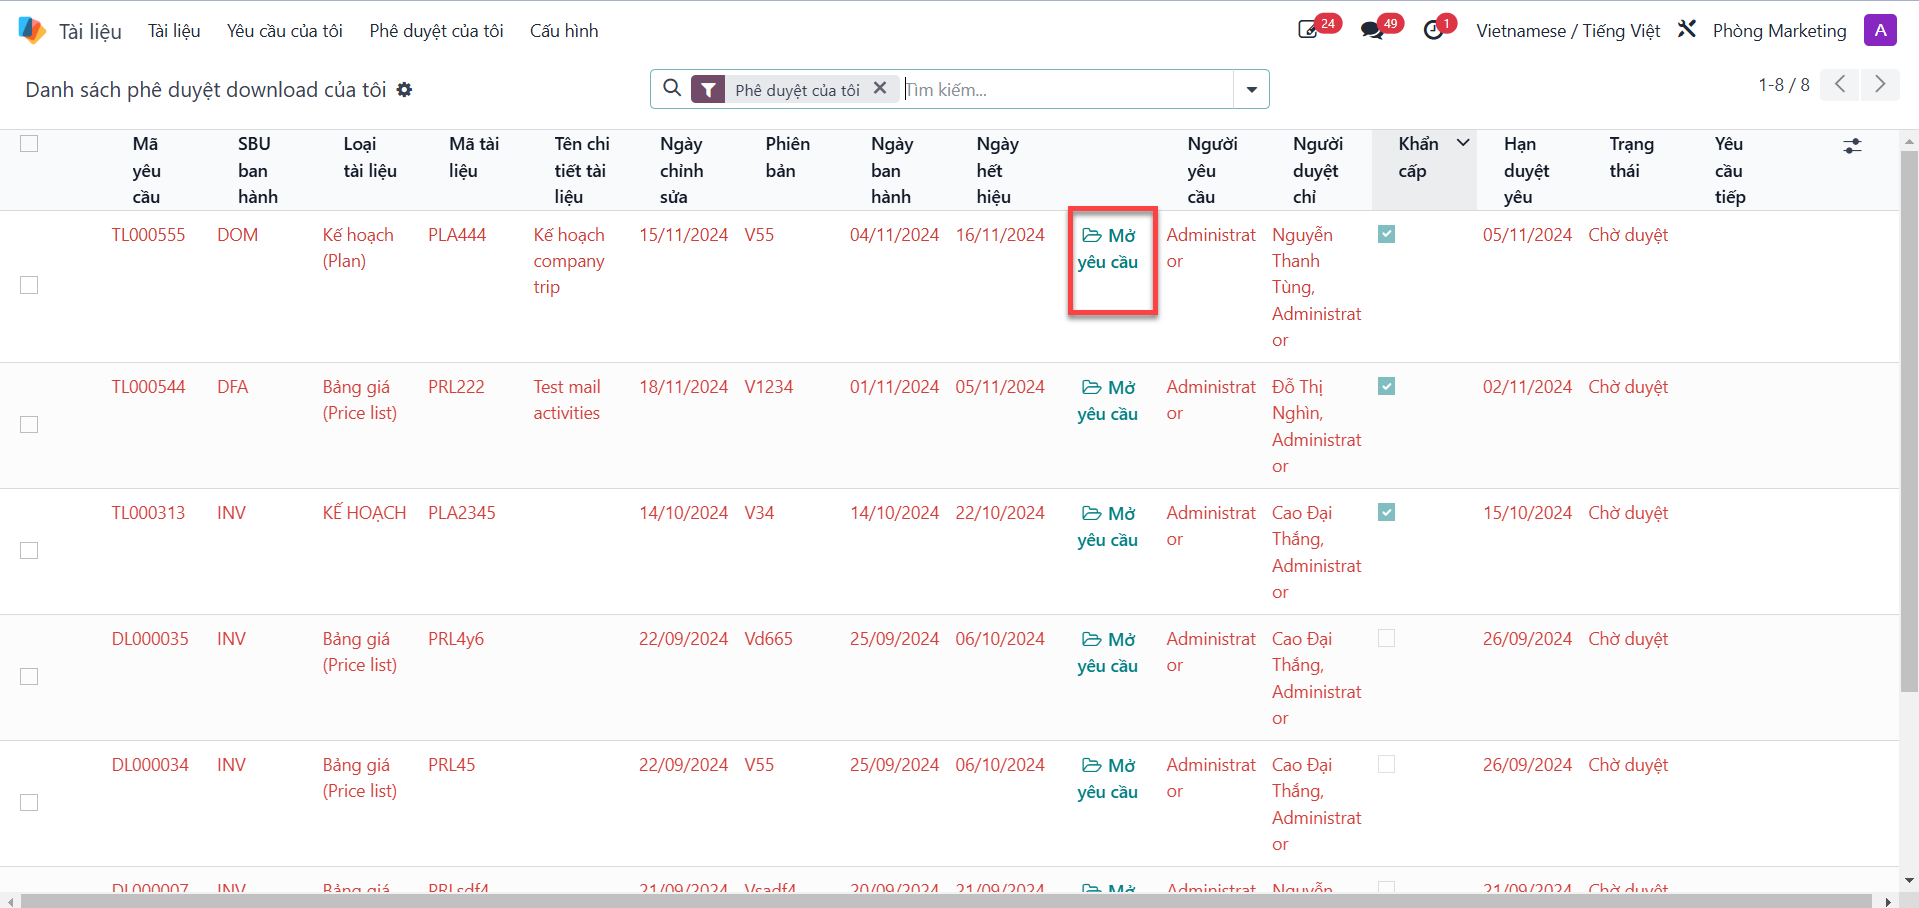The image size is (1919, 908).
Task: Expand the search options dropdown arrow
Action: click(x=1251, y=89)
